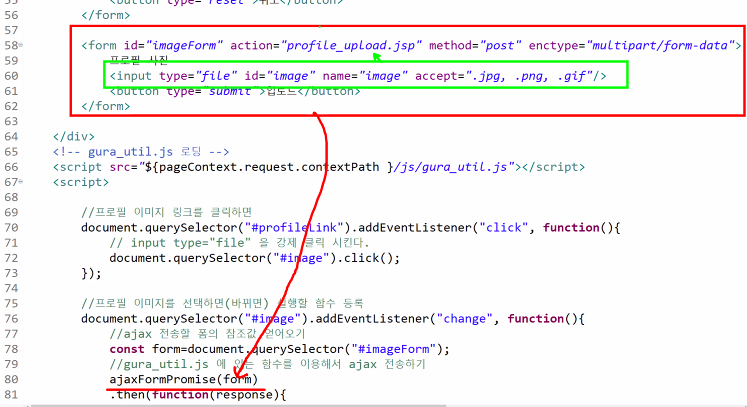Click the "const" keyword on line 78
The image size is (747, 407).
click(x=127, y=349)
